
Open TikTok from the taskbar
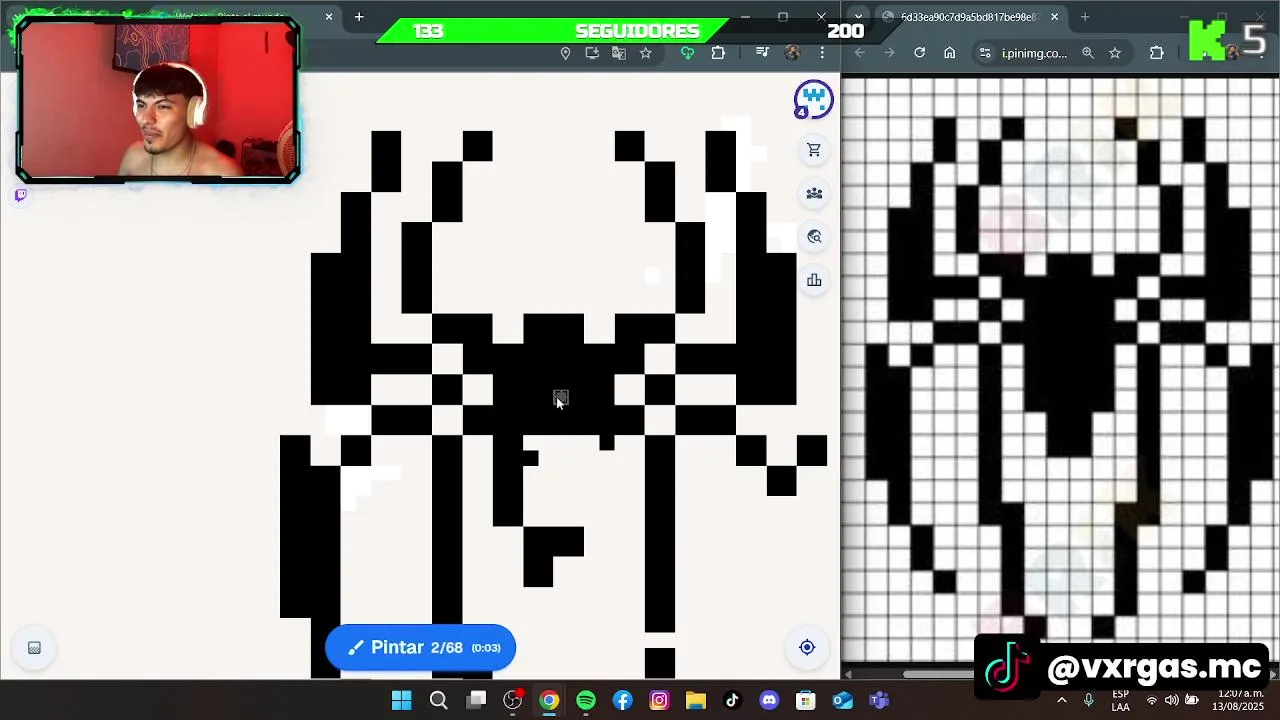[x=732, y=700]
